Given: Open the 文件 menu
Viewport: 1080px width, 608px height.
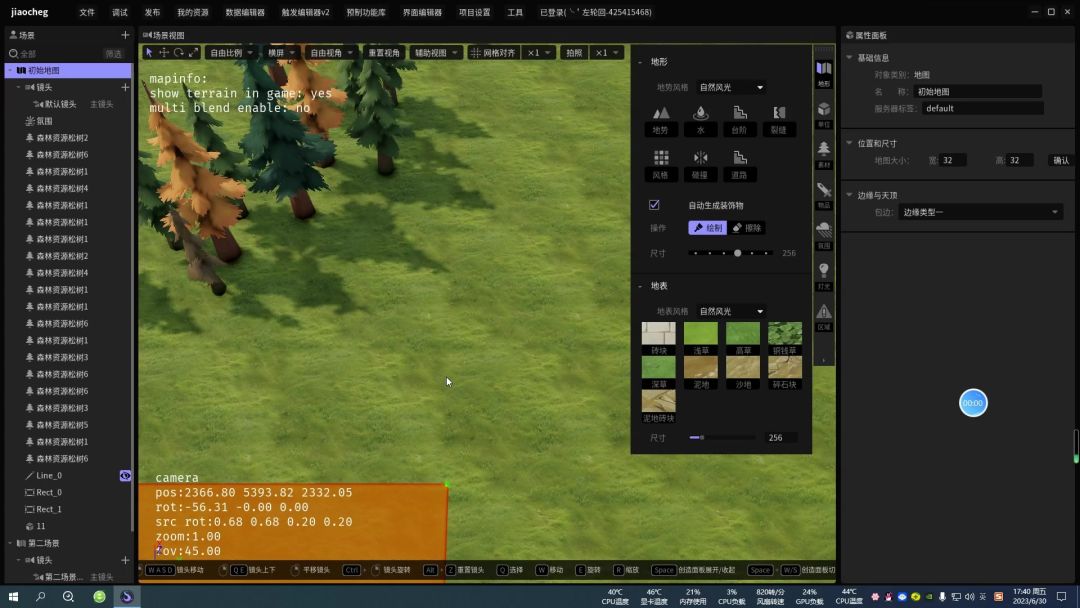Looking at the screenshot, I should coord(87,12).
